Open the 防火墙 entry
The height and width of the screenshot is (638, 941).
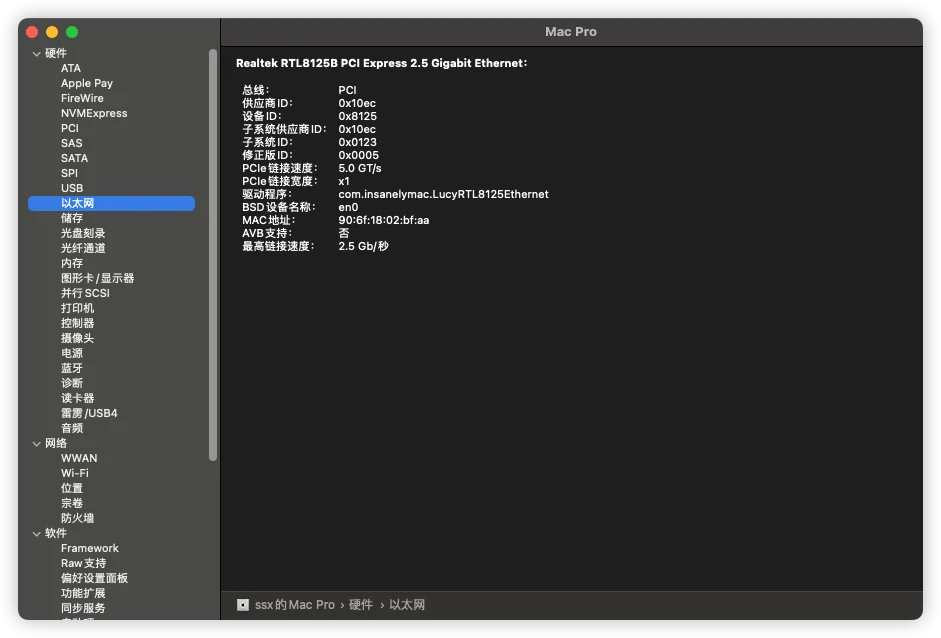click(x=77, y=519)
